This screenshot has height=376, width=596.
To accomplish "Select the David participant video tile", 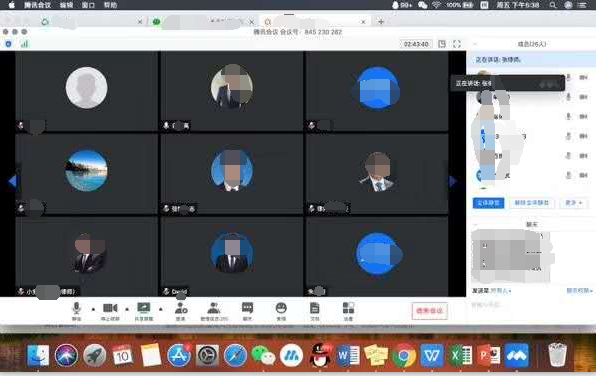I will click(x=231, y=257).
